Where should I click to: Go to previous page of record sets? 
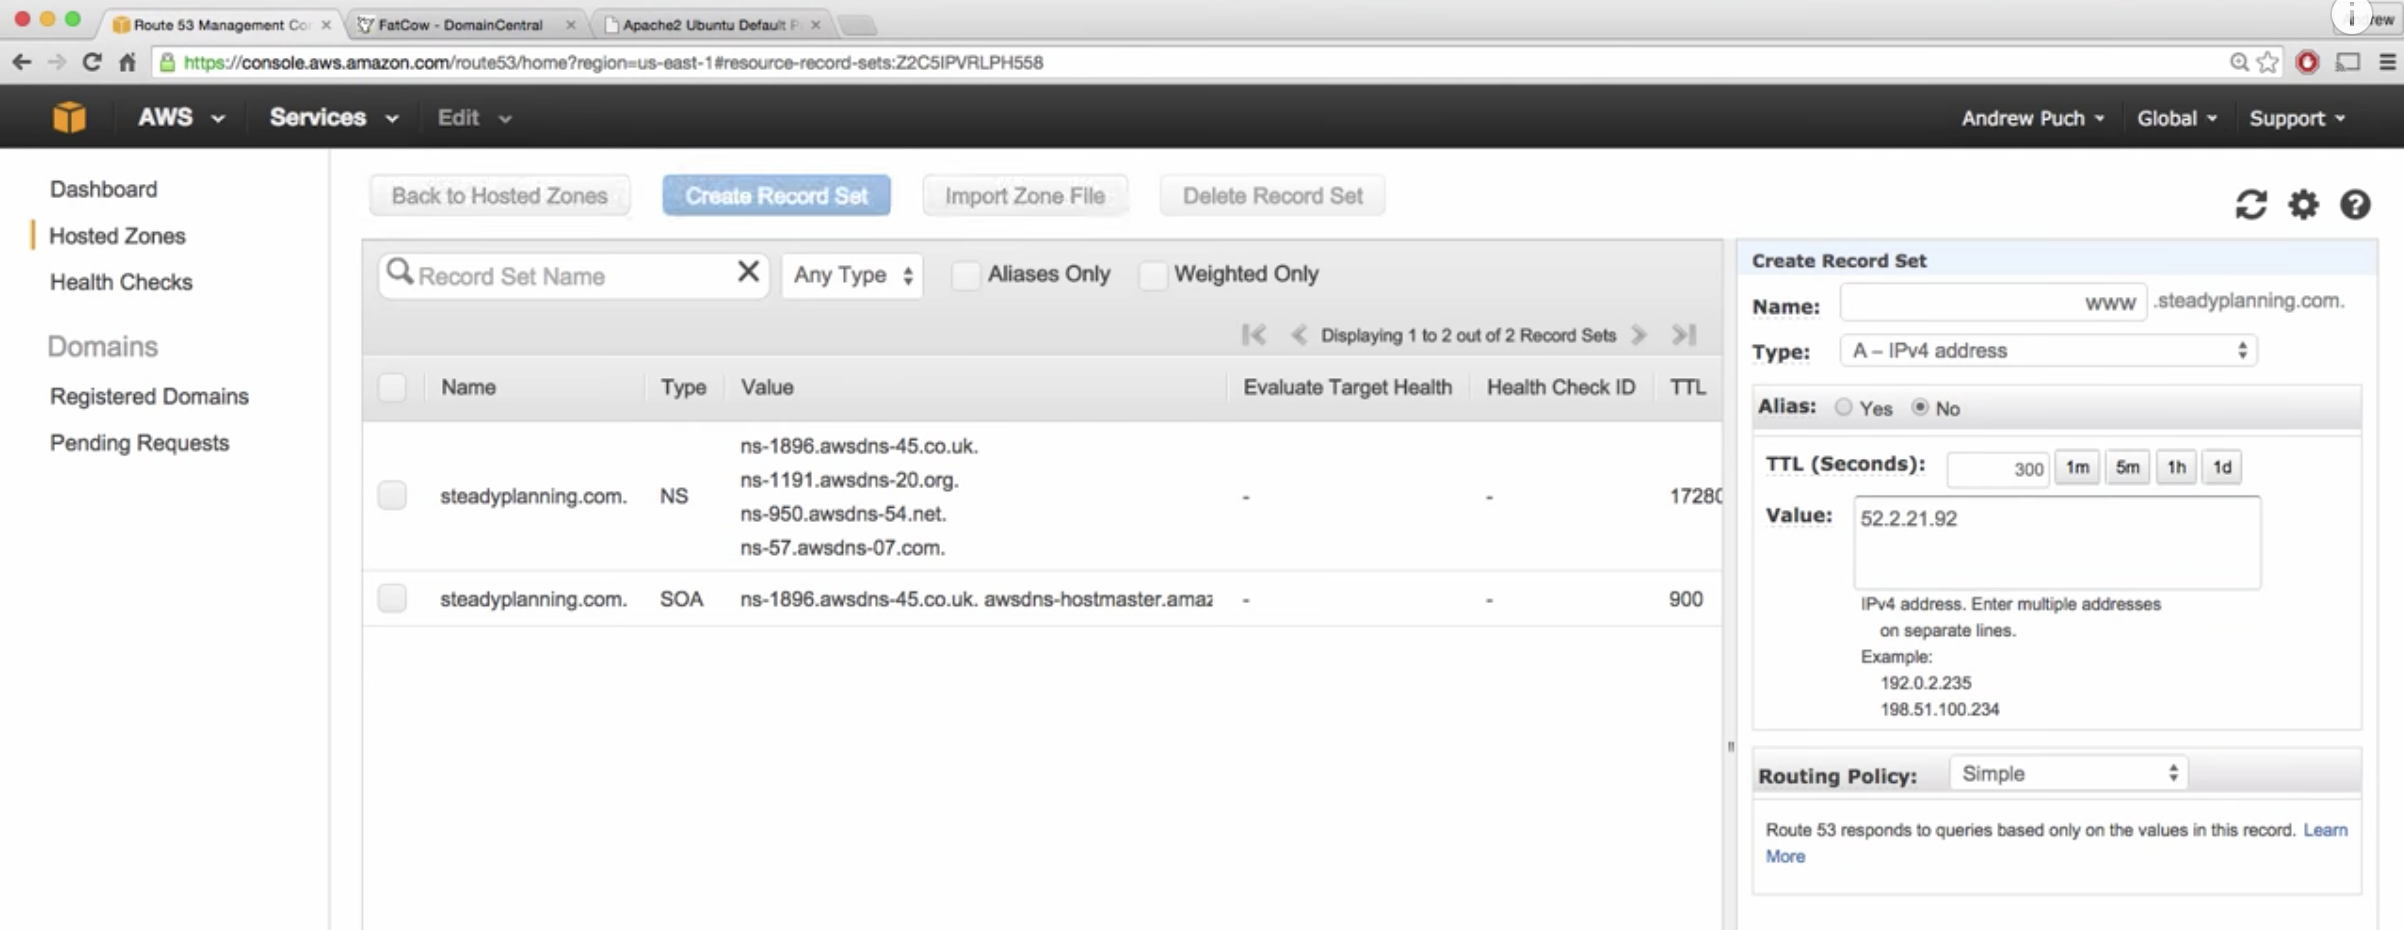pyautogui.click(x=1298, y=335)
